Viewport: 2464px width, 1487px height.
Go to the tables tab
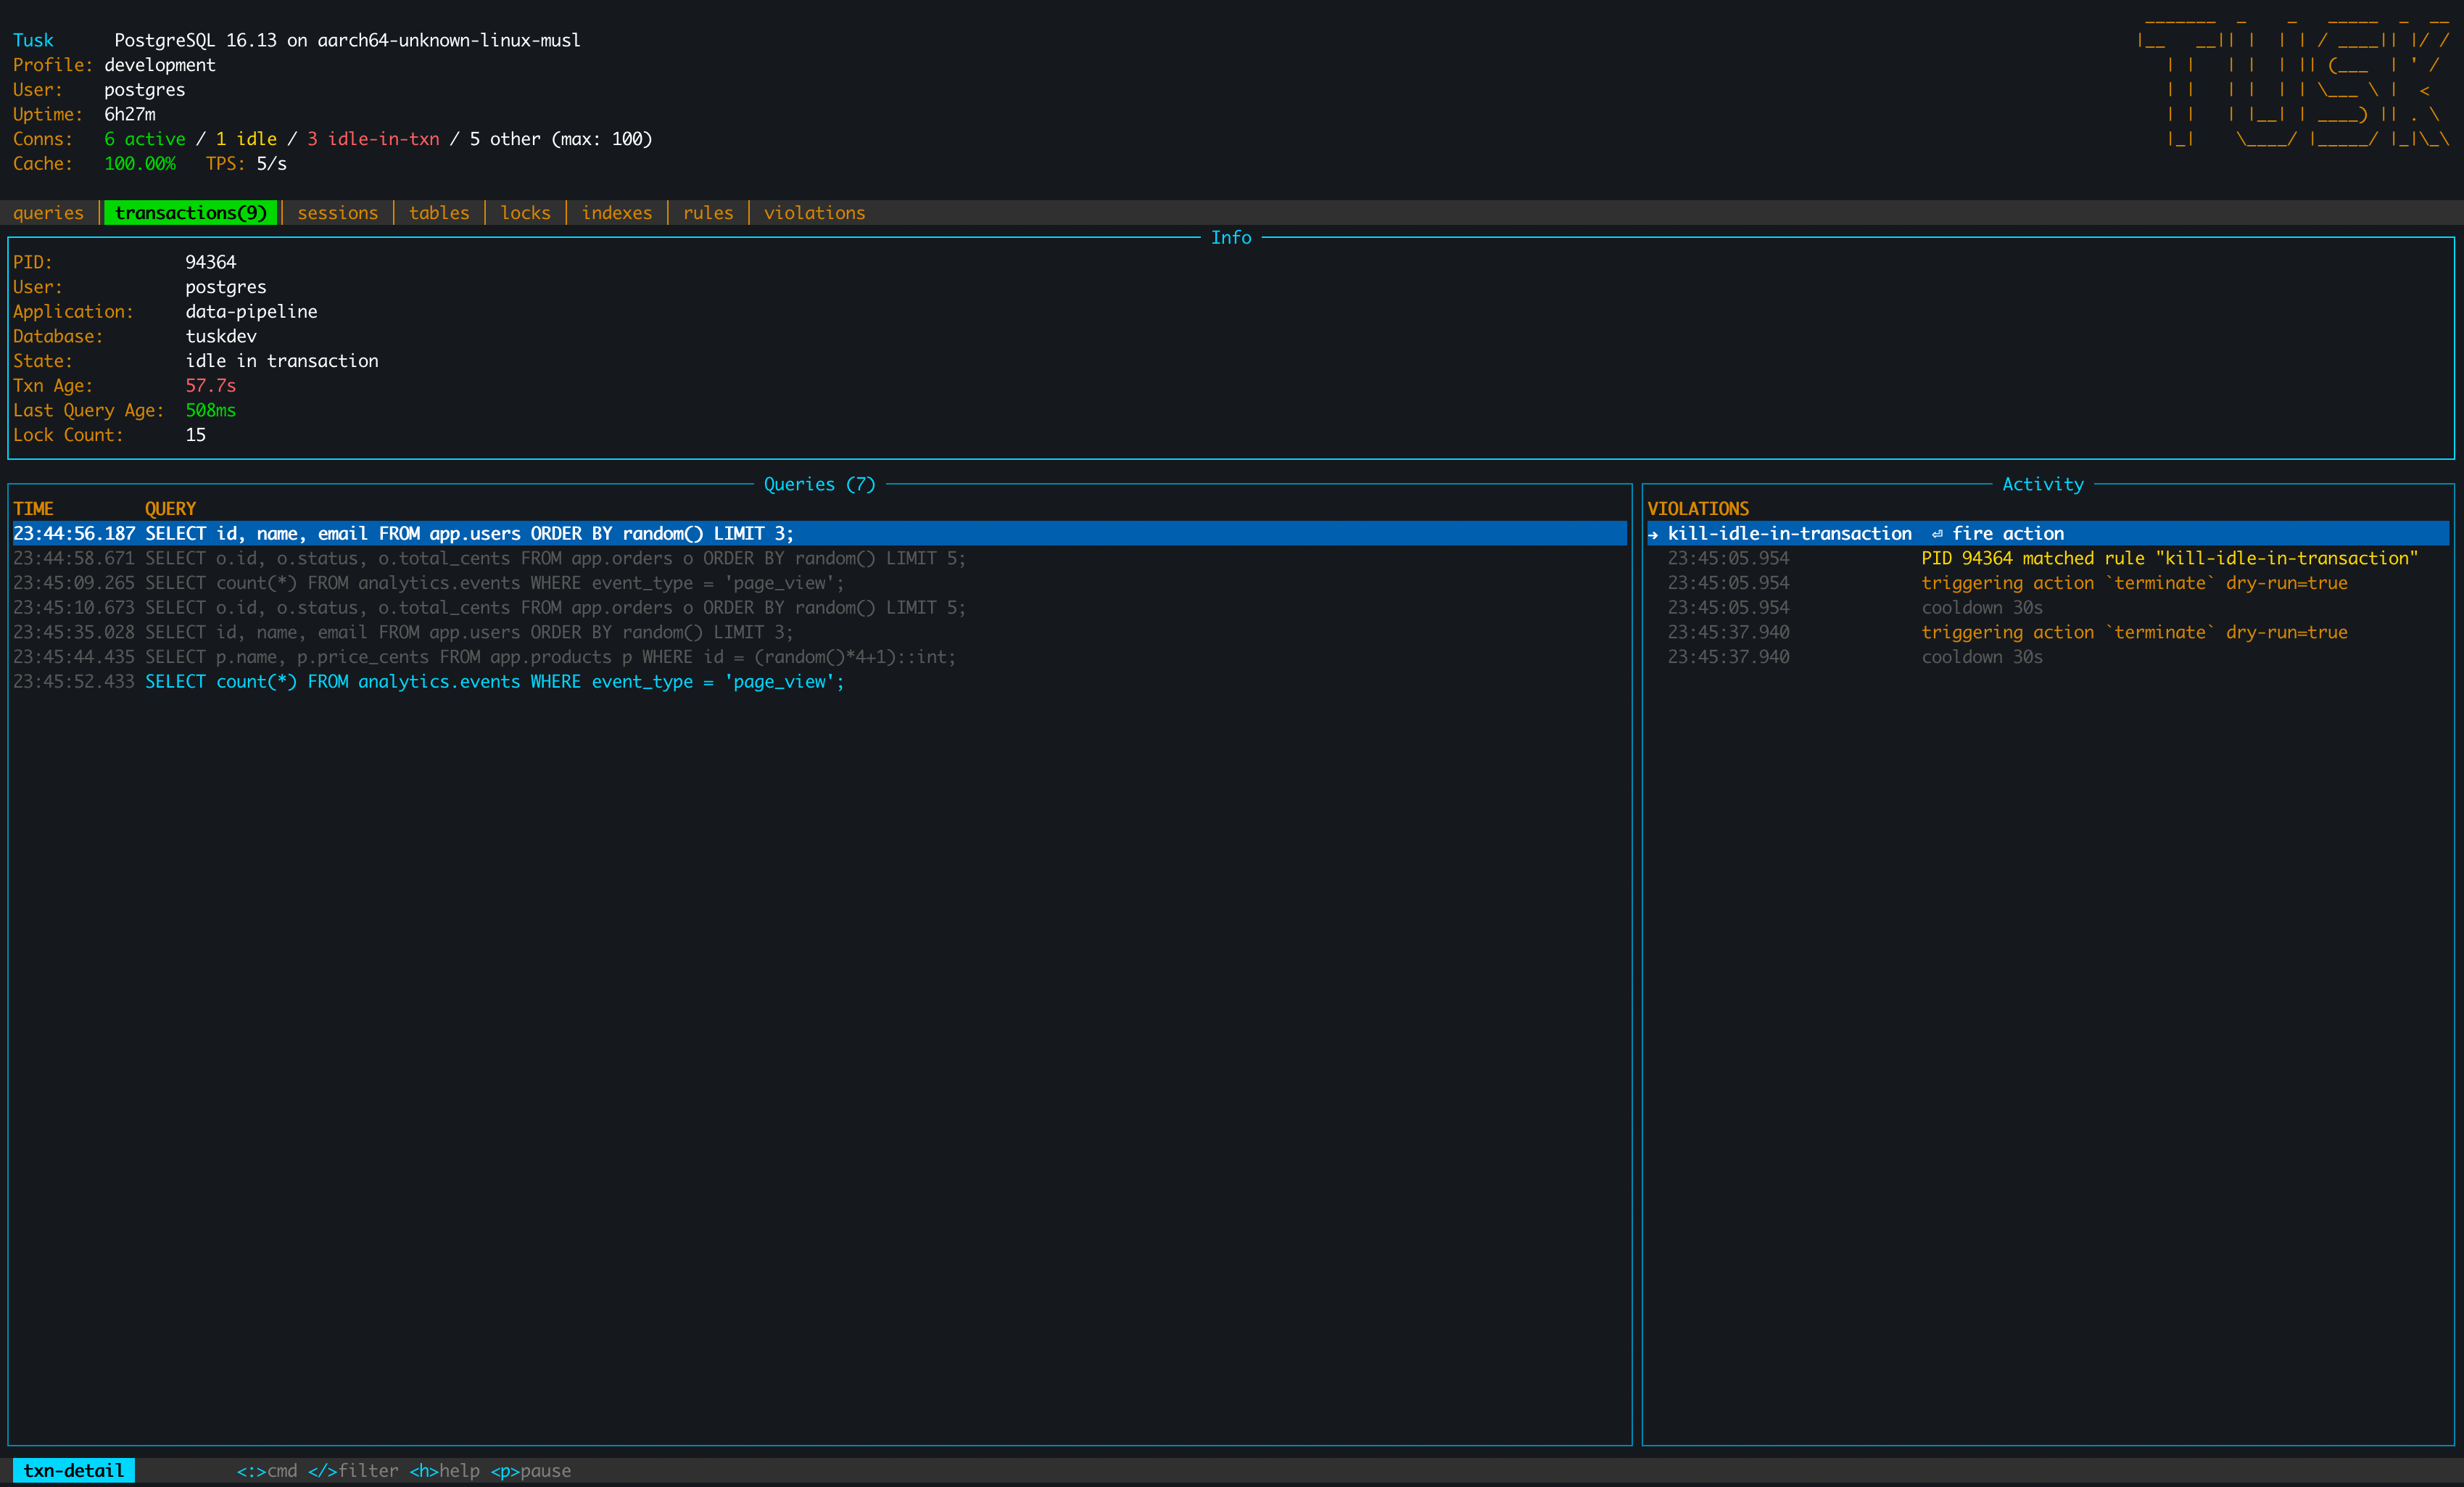(x=439, y=213)
